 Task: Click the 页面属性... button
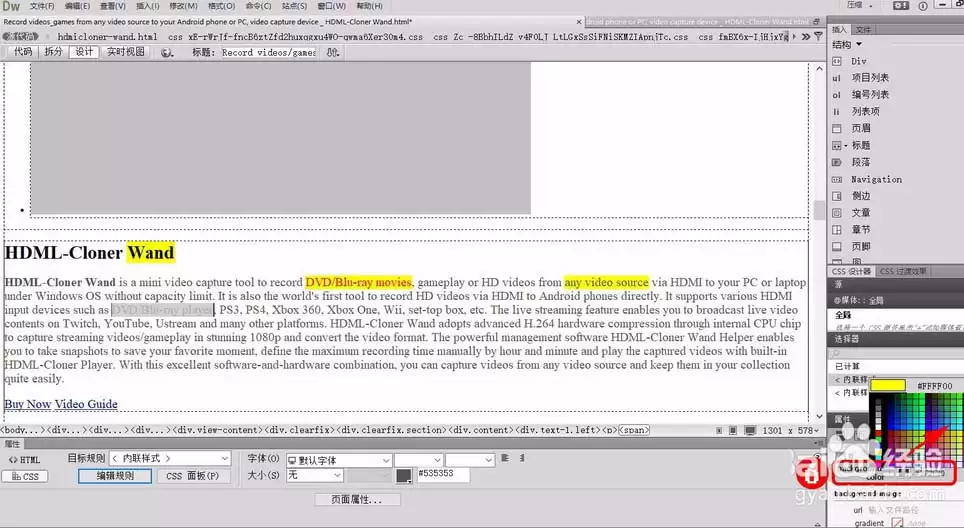pos(357,499)
